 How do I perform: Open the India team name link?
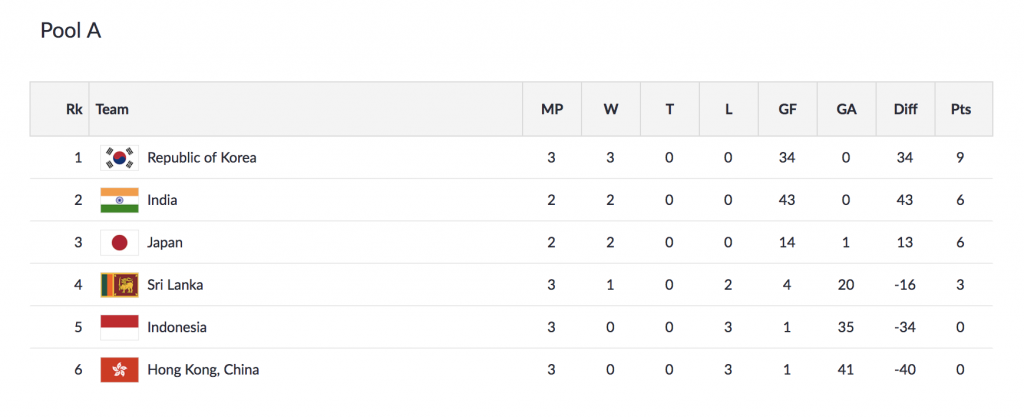[162, 200]
